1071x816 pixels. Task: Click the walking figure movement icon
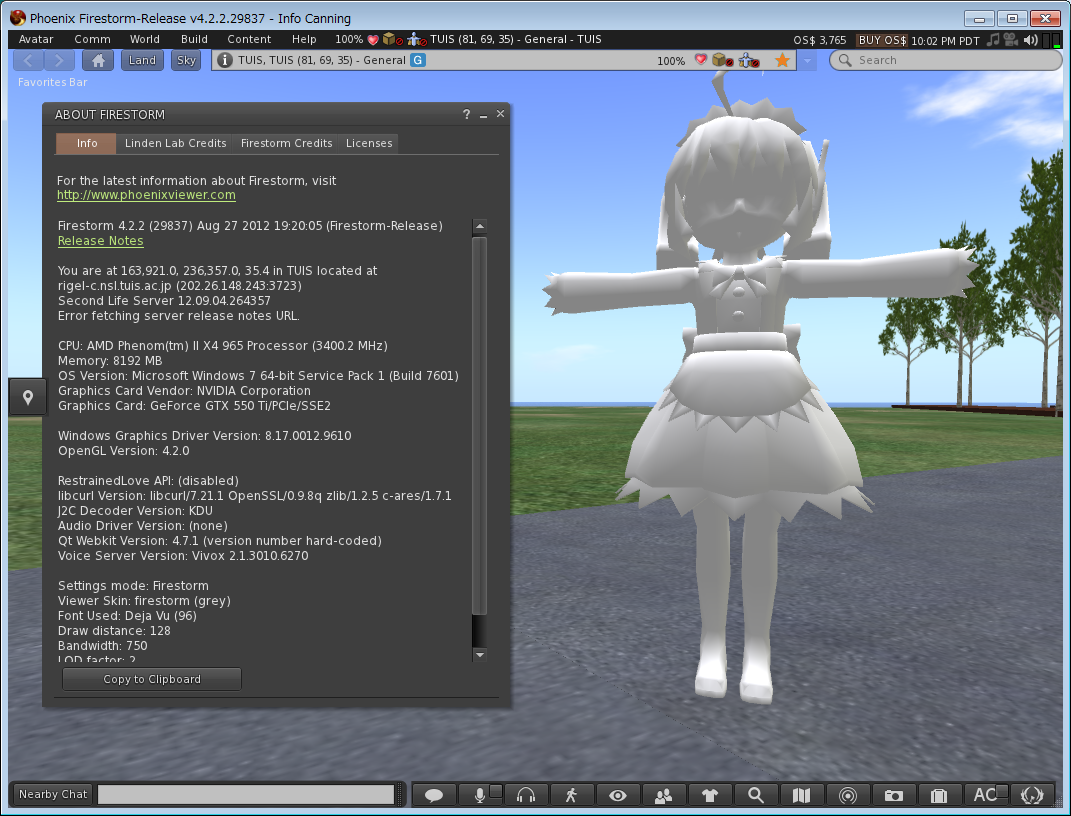pos(571,795)
